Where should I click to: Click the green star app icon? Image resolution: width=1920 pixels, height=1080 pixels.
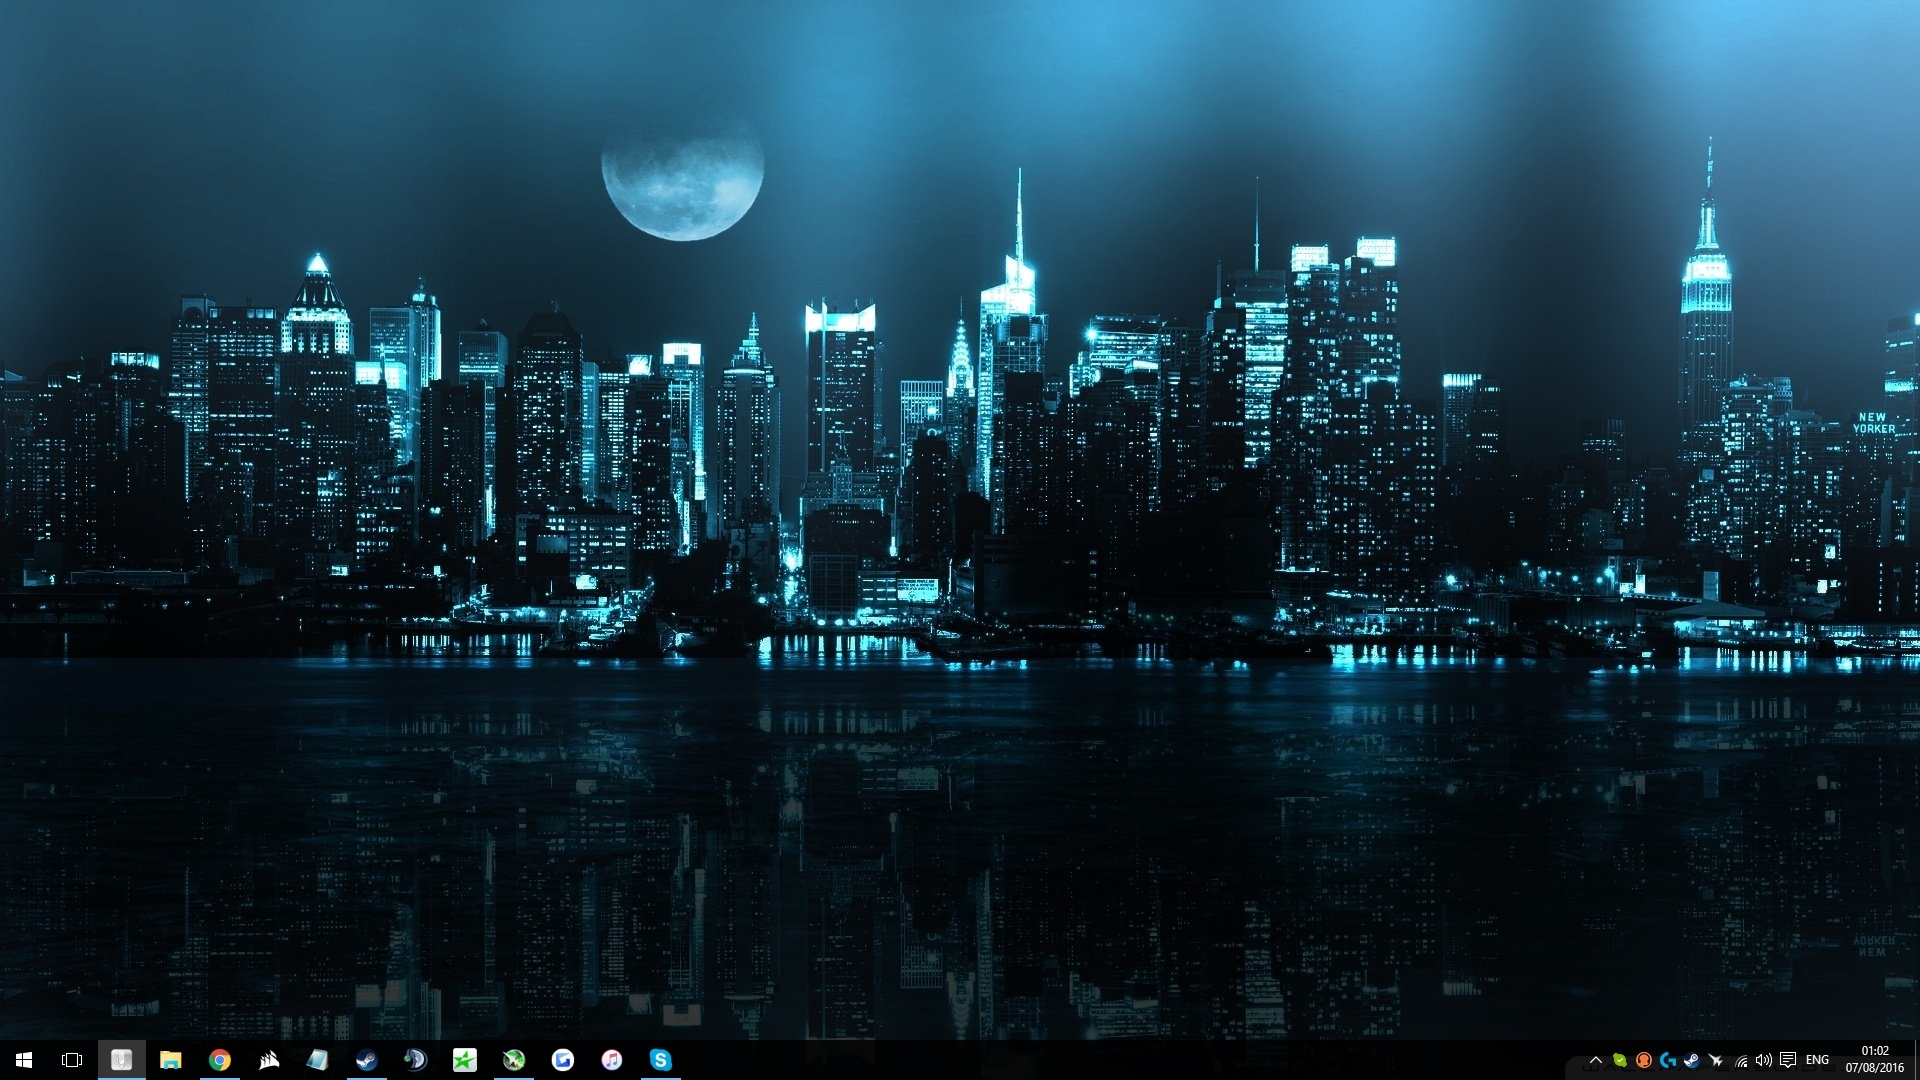[464, 1060]
